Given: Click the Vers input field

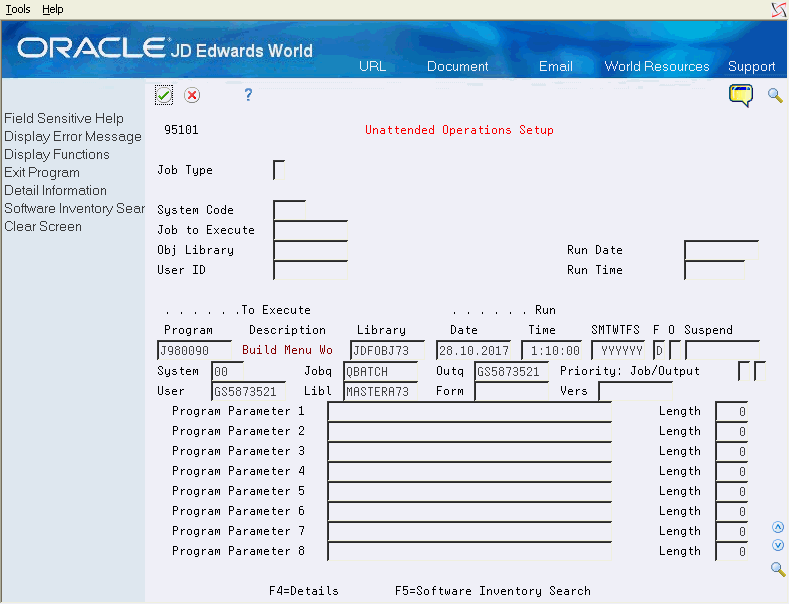Looking at the screenshot, I should click(636, 391).
